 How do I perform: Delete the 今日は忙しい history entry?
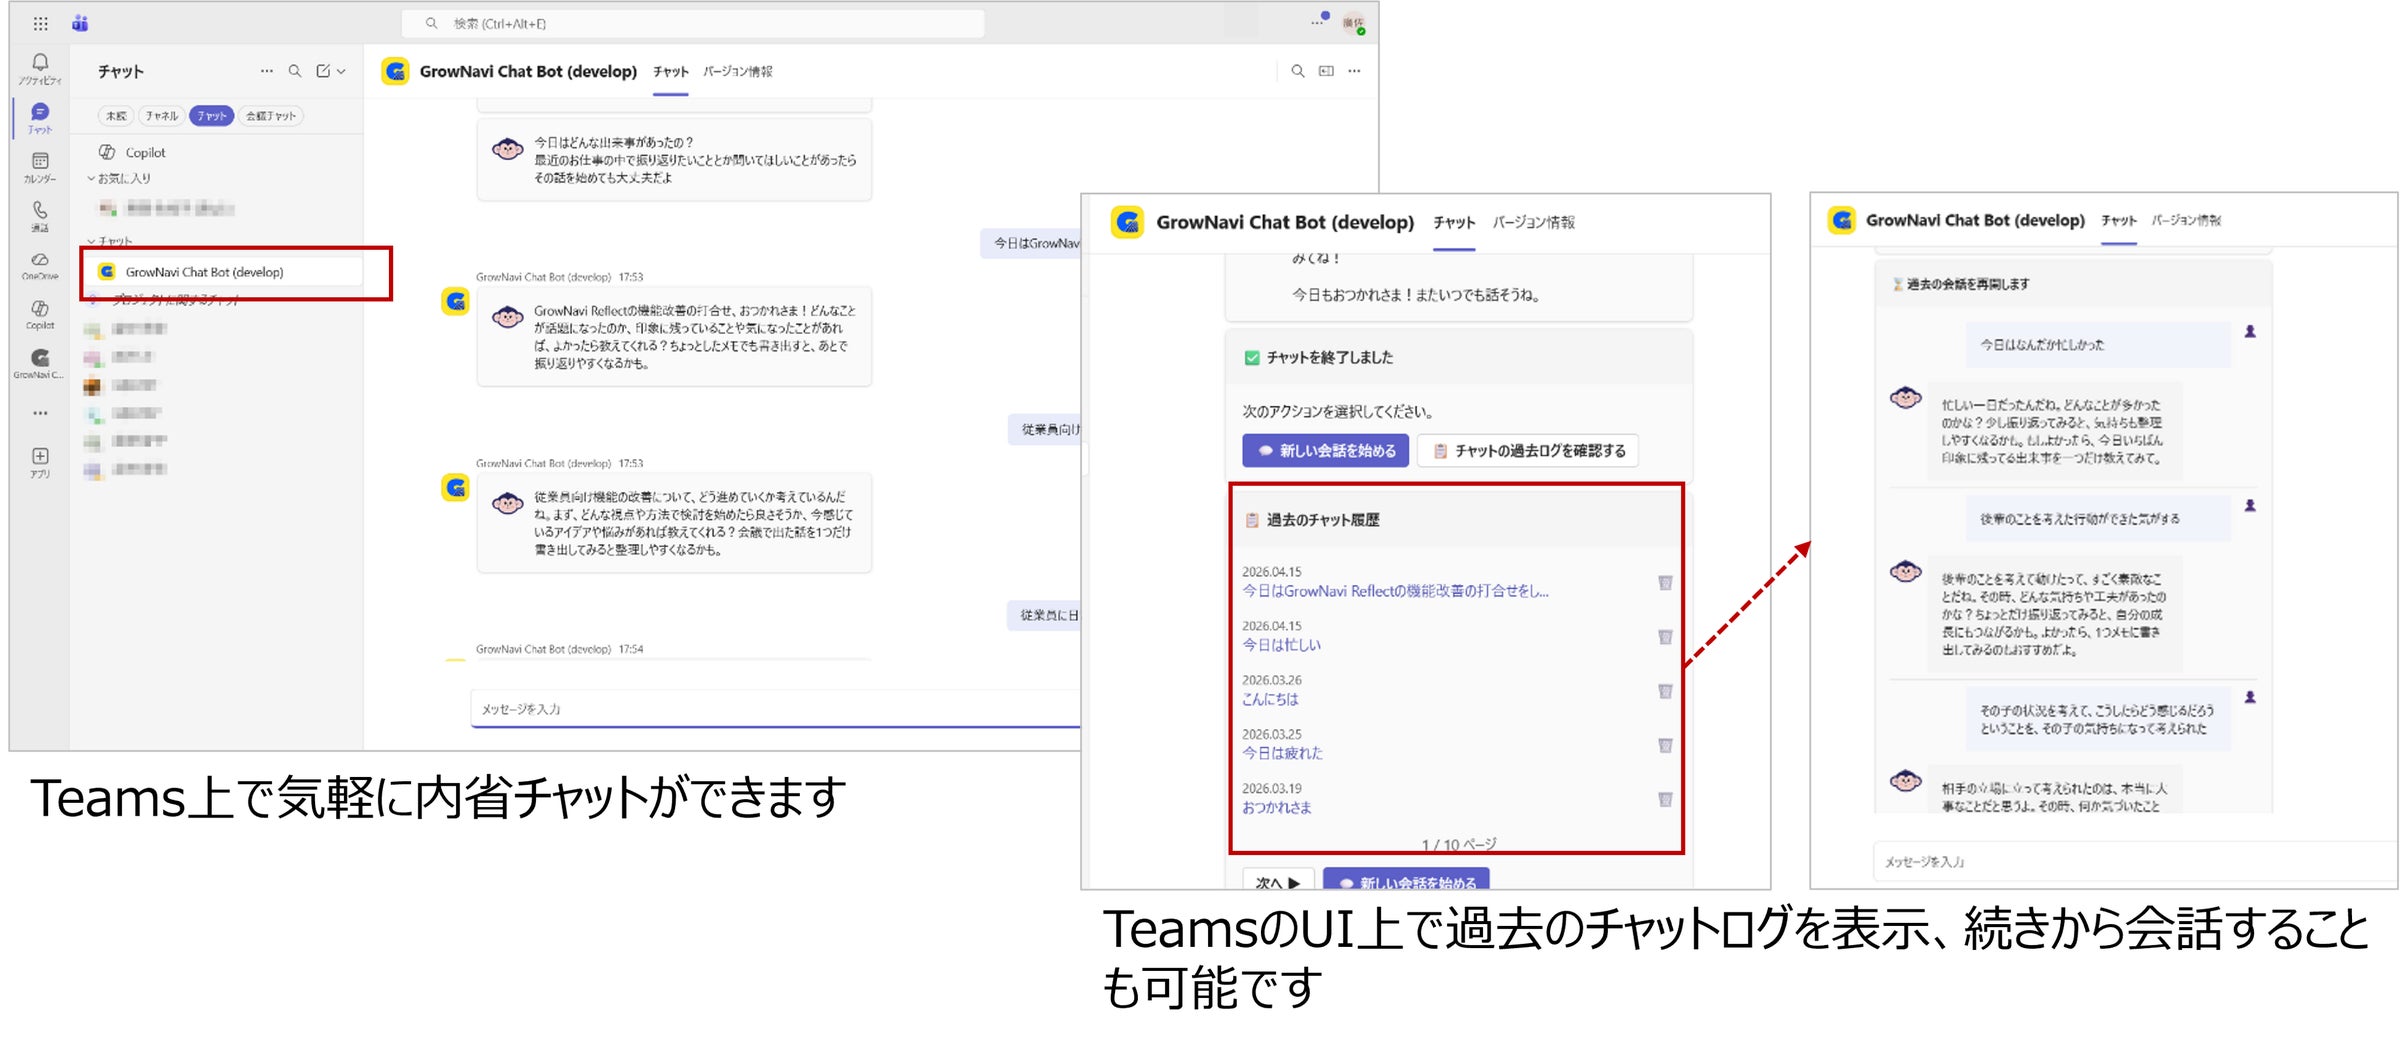pos(1665,637)
